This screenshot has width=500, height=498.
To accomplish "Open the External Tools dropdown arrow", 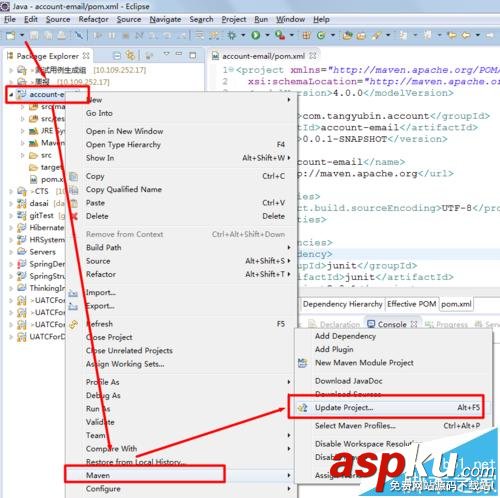I will point(292,35).
